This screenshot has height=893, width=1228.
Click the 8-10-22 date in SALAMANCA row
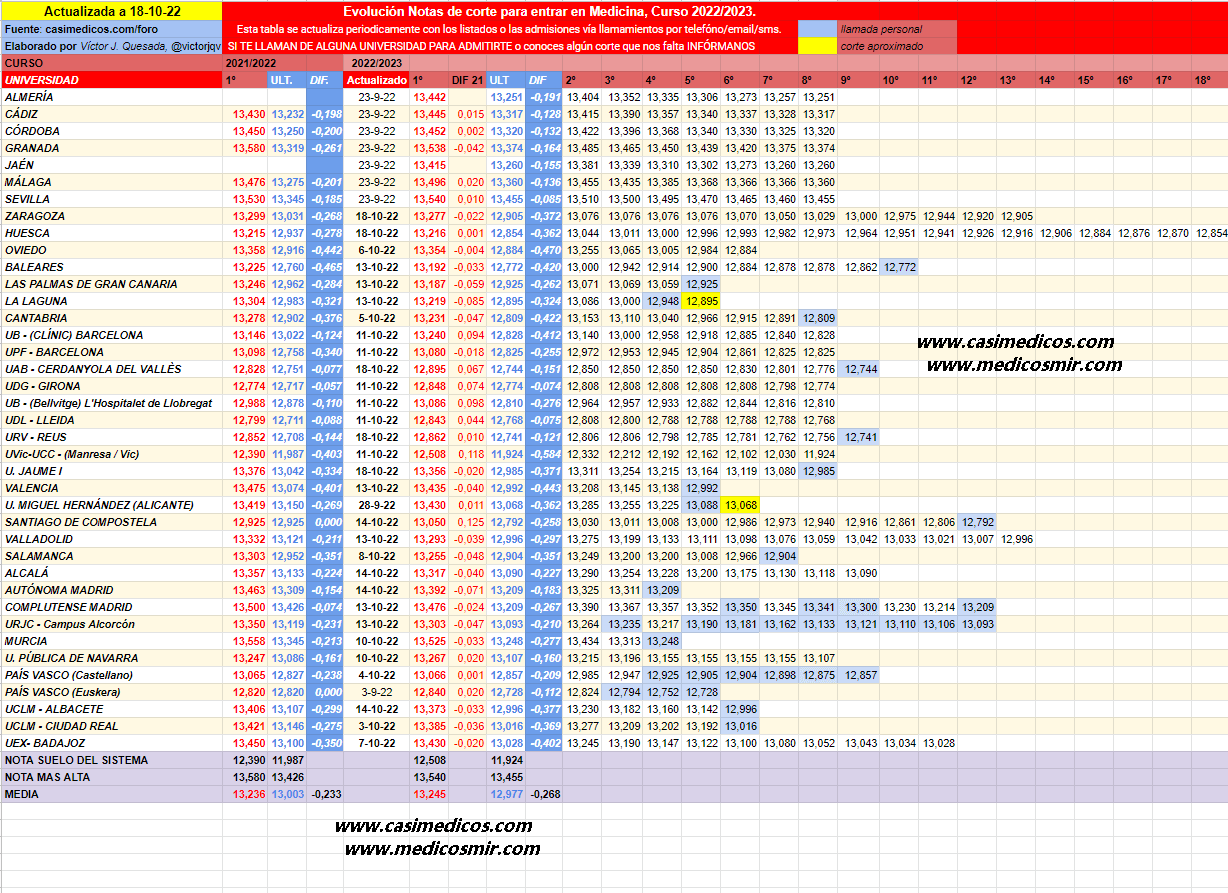point(376,556)
